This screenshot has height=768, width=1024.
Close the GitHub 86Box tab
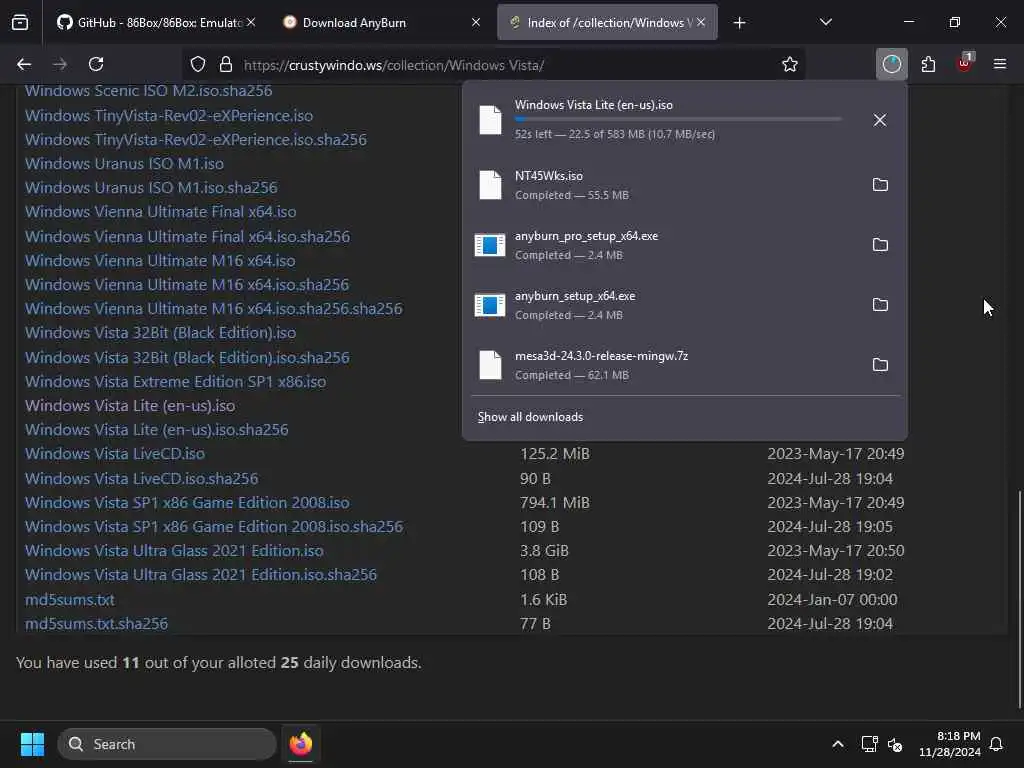click(x=251, y=22)
